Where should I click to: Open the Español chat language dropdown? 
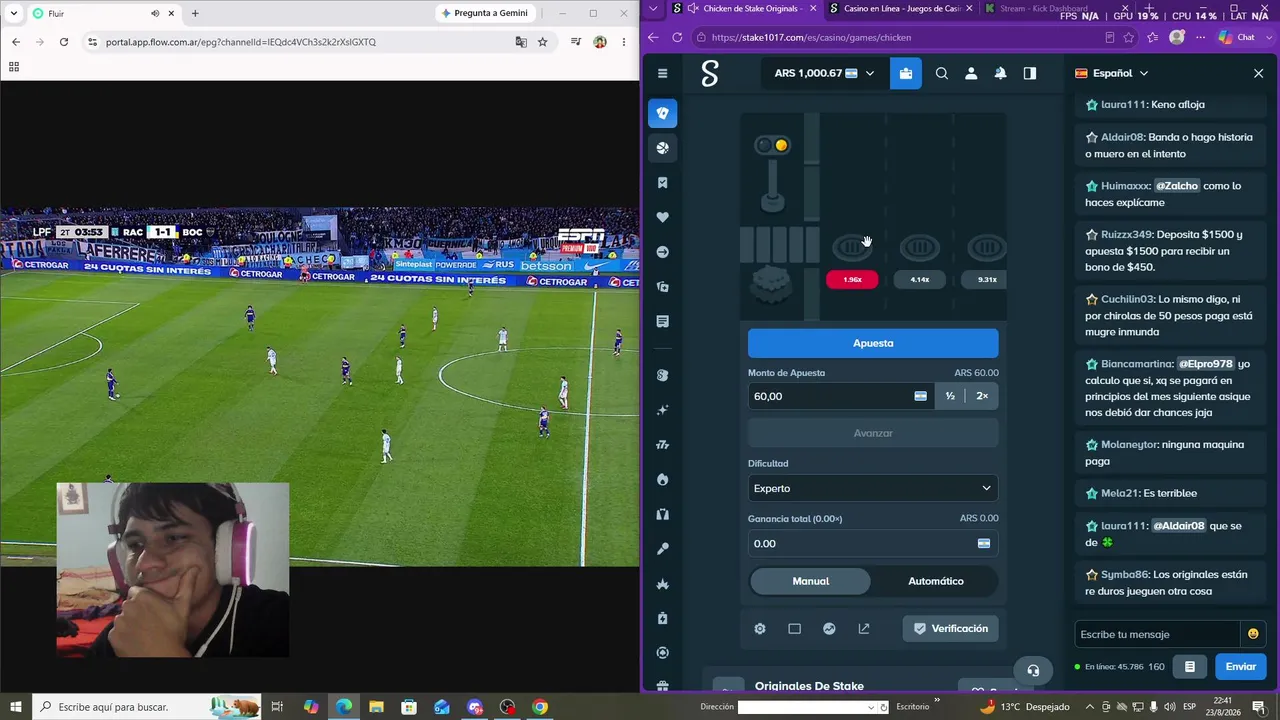(1112, 73)
